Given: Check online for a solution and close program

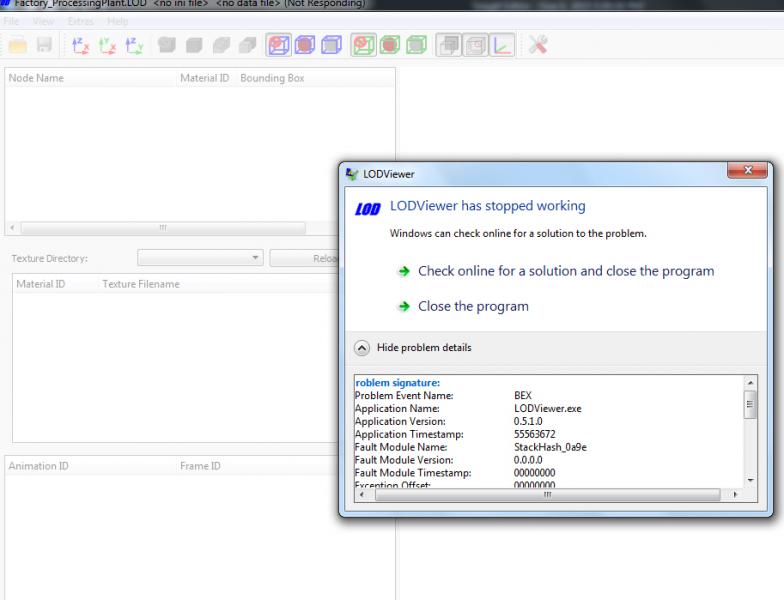Looking at the screenshot, I should tap(566, 271).
